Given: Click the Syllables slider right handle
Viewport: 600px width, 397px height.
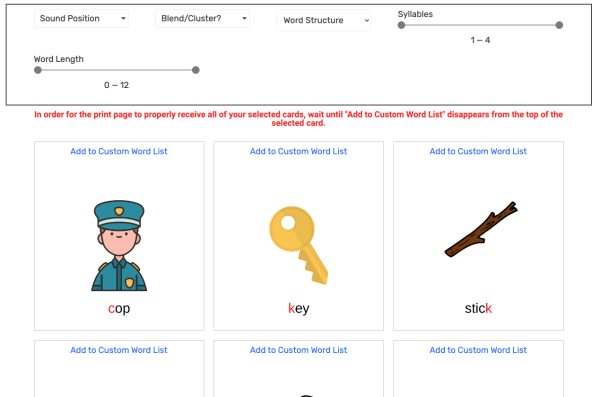Looking at the screenshot, I should (559, 25).
